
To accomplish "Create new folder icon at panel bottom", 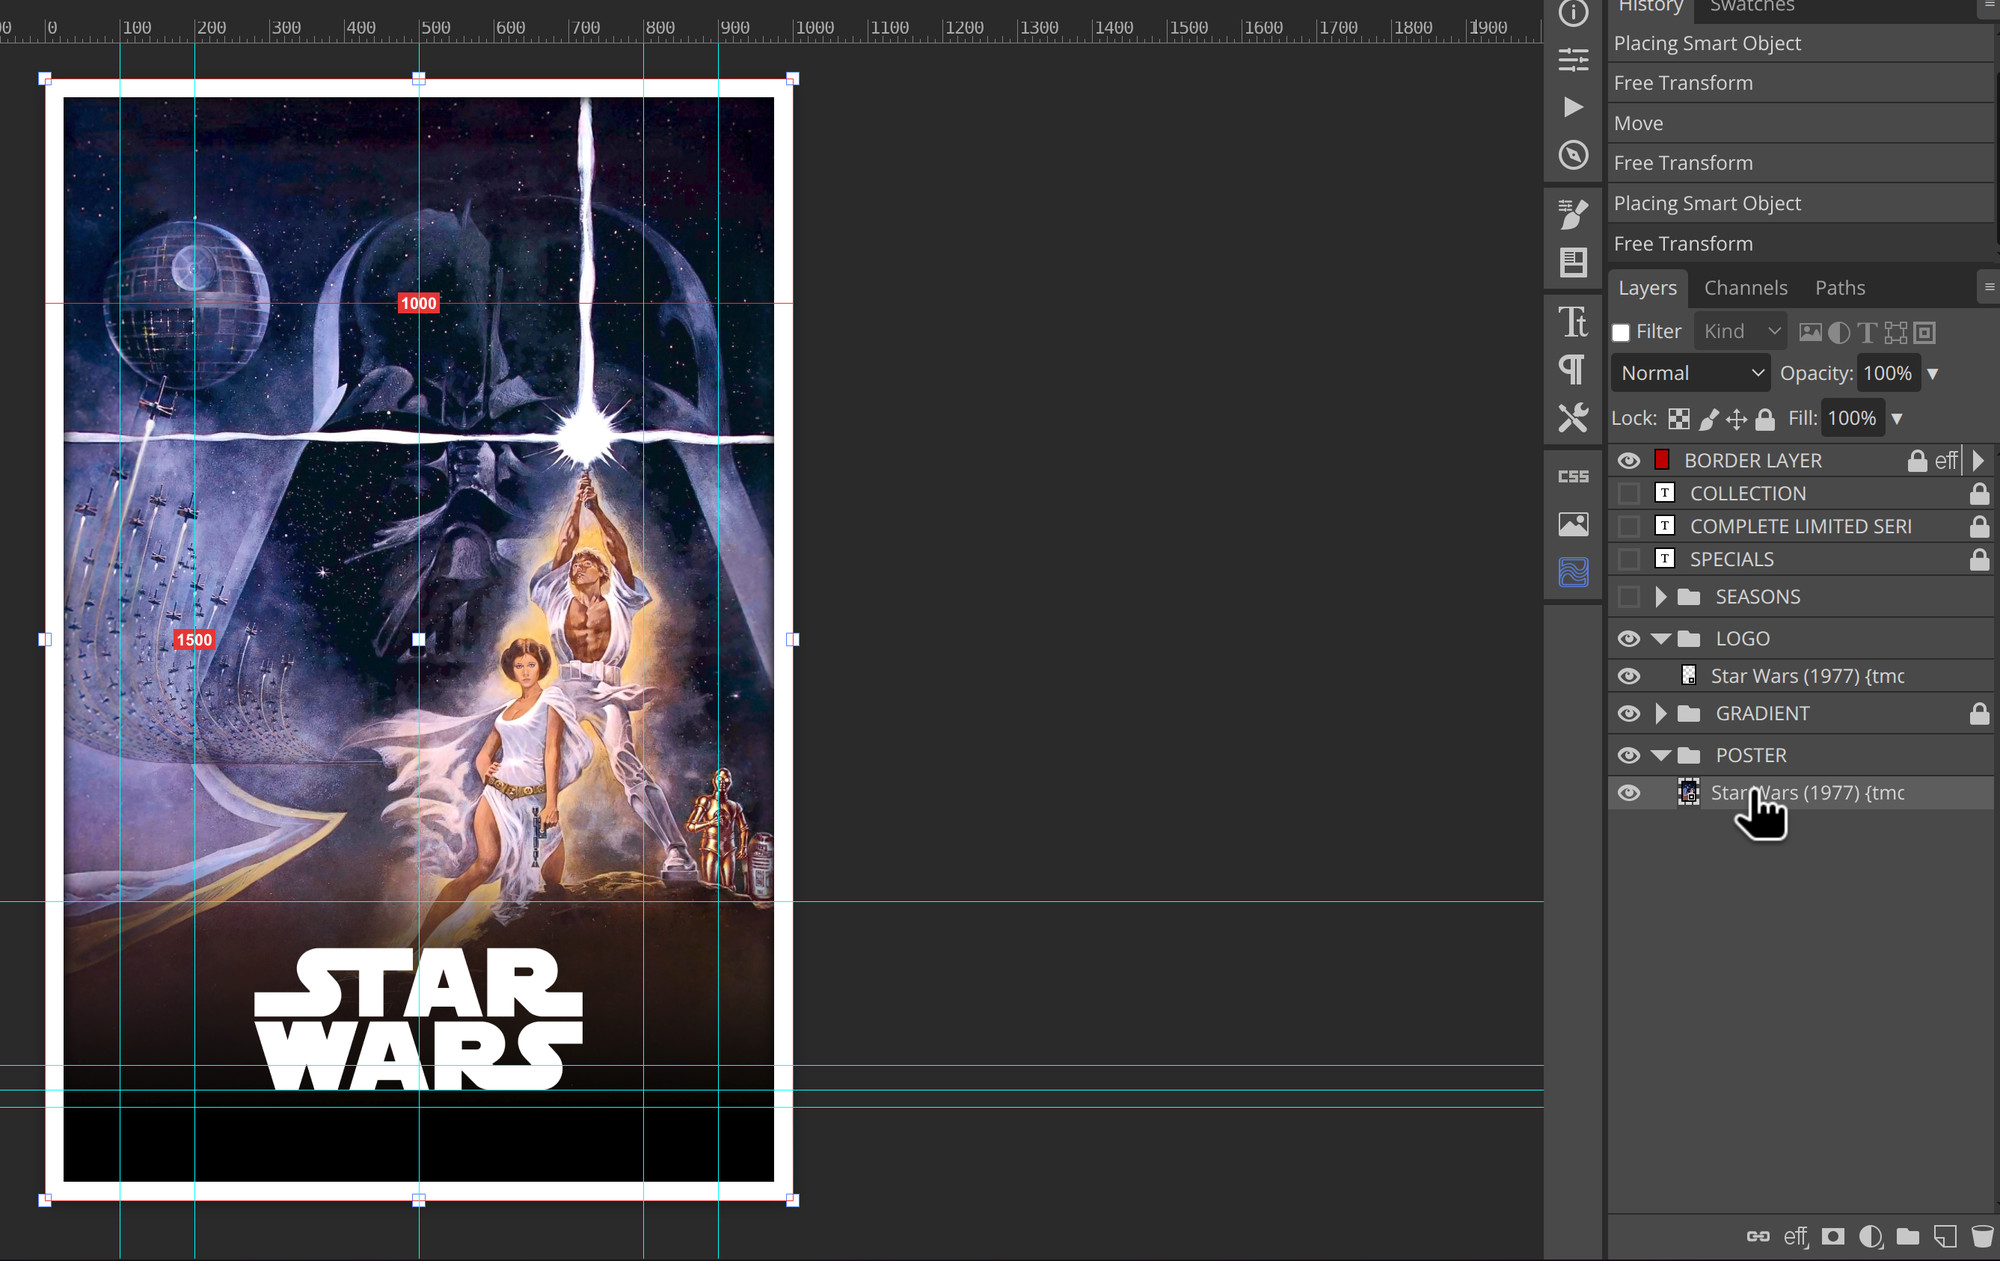I will [x=1908, y=1237].
